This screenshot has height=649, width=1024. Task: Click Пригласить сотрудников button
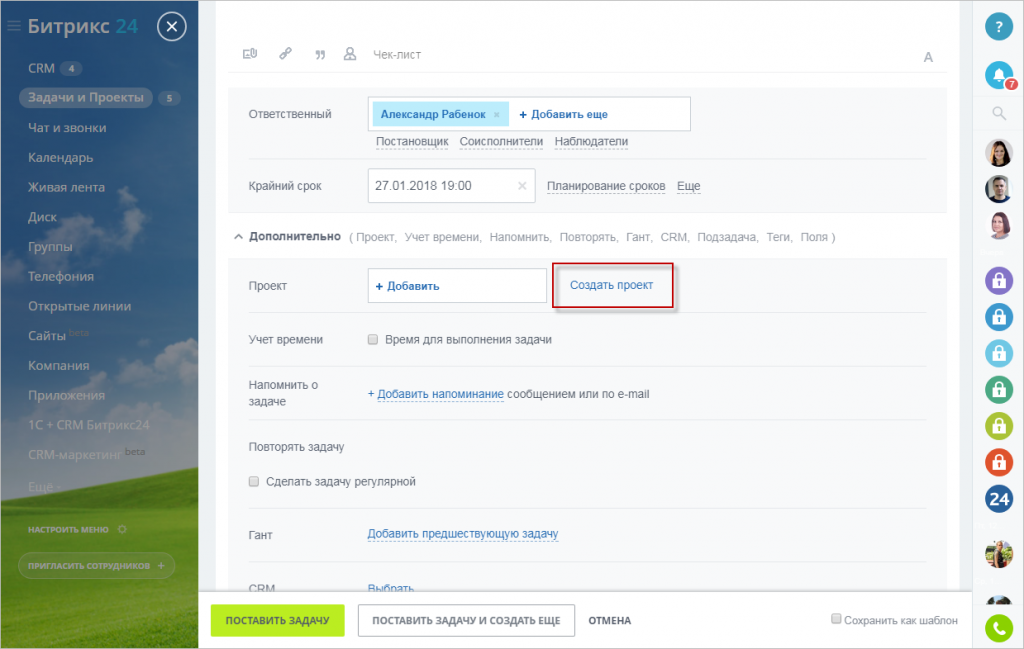[x=96, y=565]
